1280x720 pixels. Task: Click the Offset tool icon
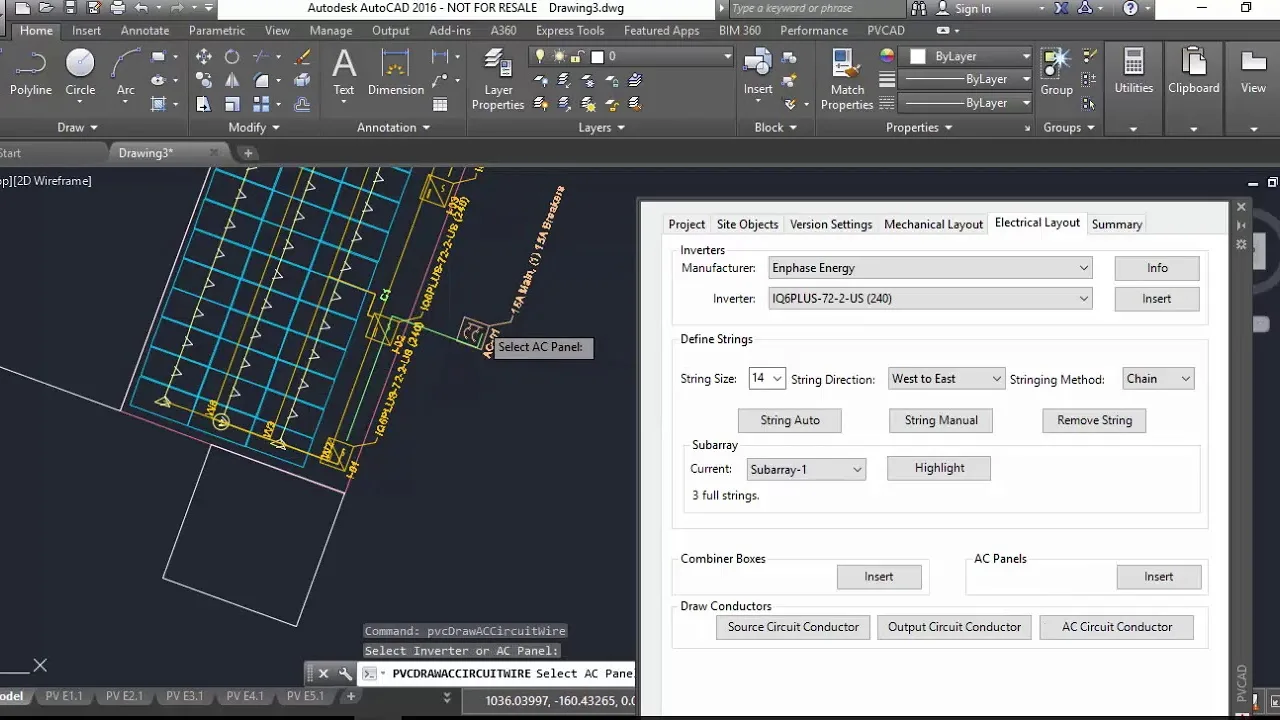pyautogui.click(x=301, y=104)
